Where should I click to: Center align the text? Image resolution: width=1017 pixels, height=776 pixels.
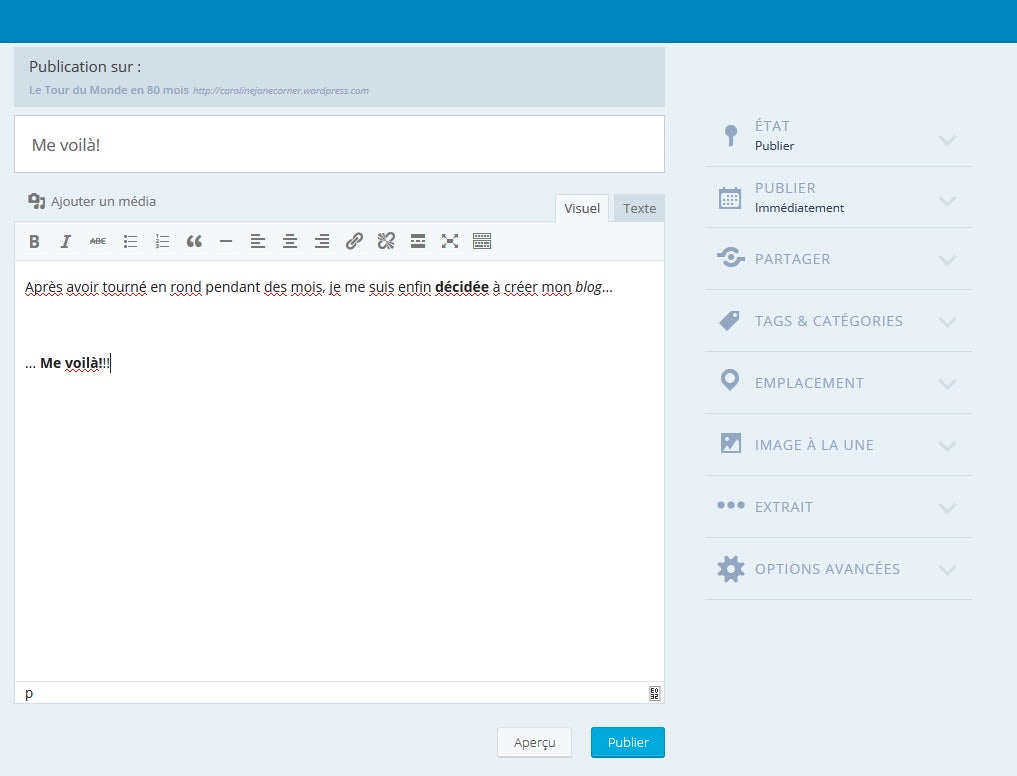290,241
